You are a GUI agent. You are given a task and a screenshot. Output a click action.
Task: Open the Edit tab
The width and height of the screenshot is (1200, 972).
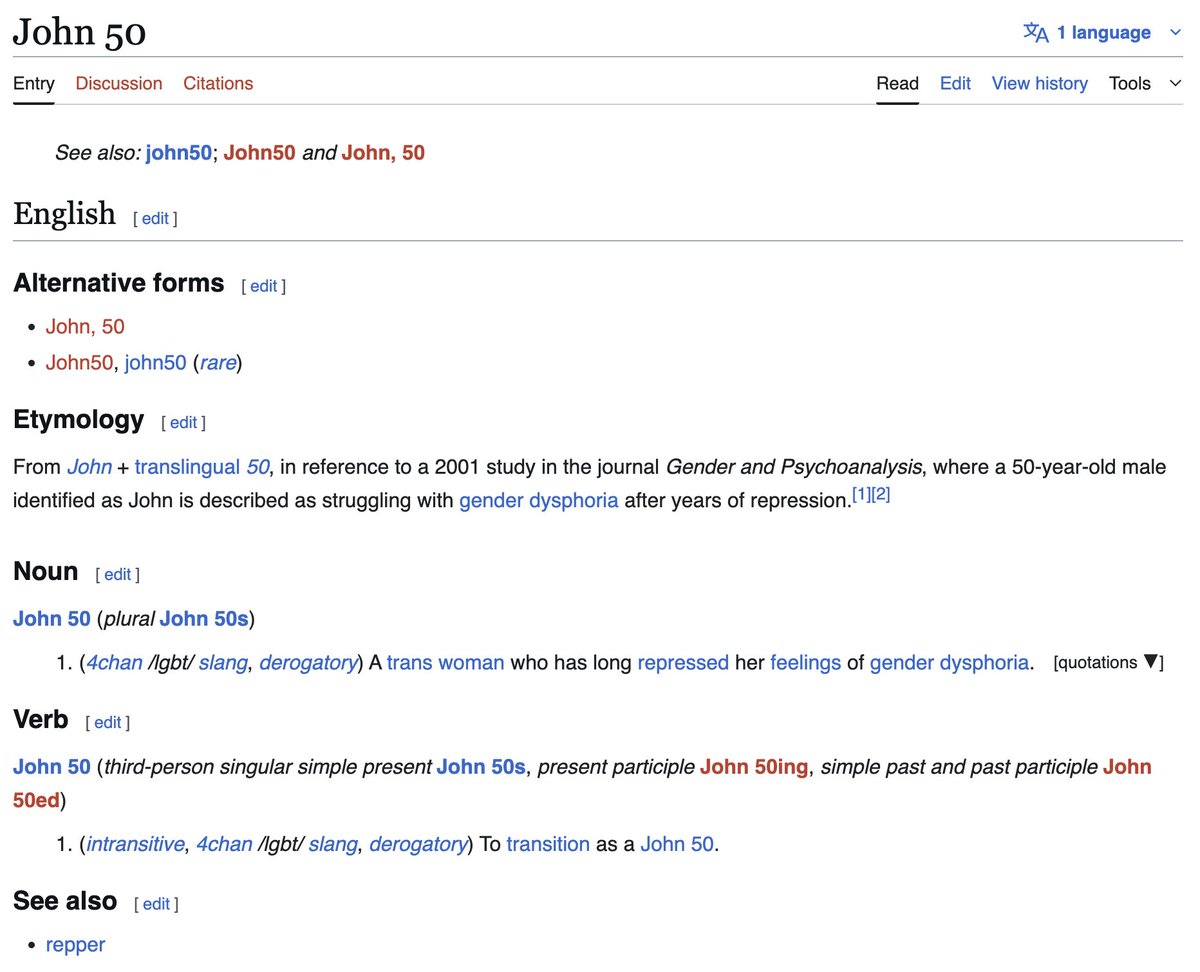click(955, 84)
